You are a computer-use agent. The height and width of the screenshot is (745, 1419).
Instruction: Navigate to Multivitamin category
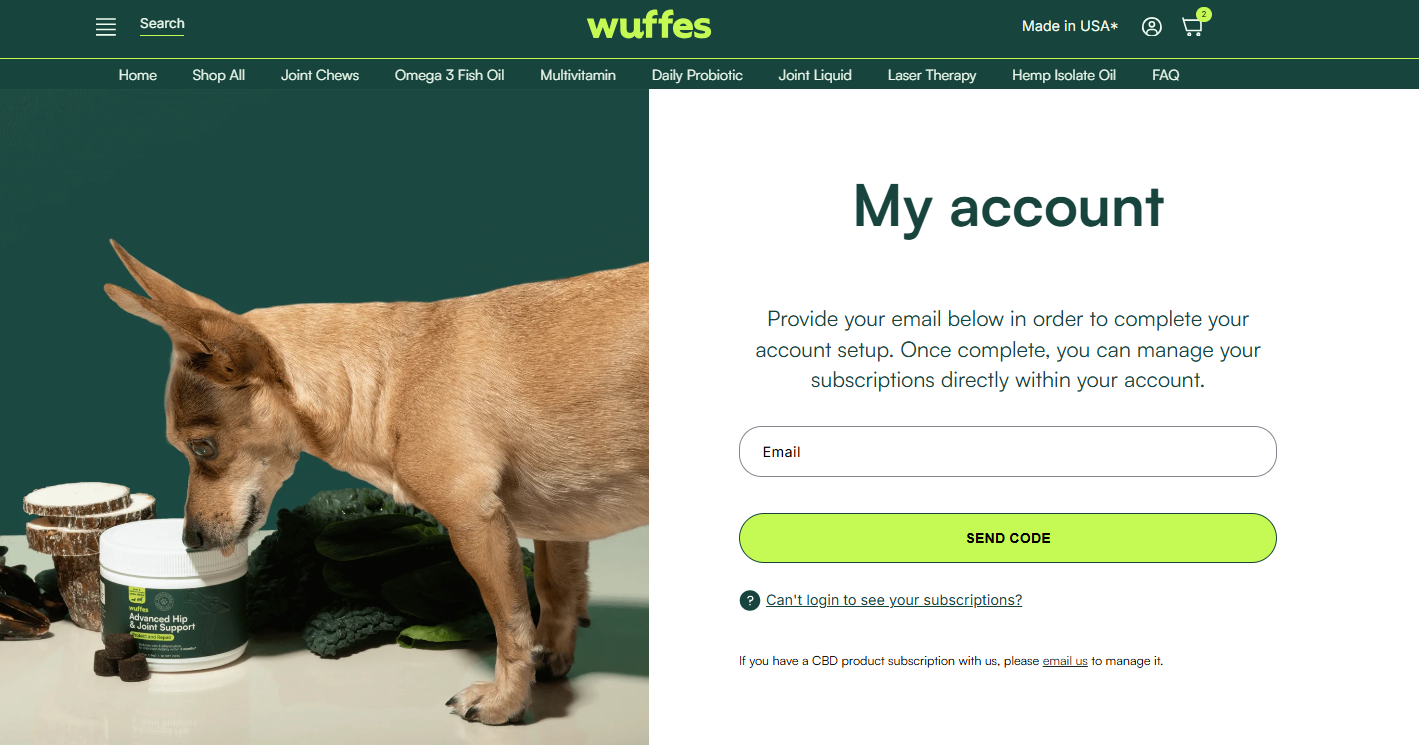tap(578, 75)
